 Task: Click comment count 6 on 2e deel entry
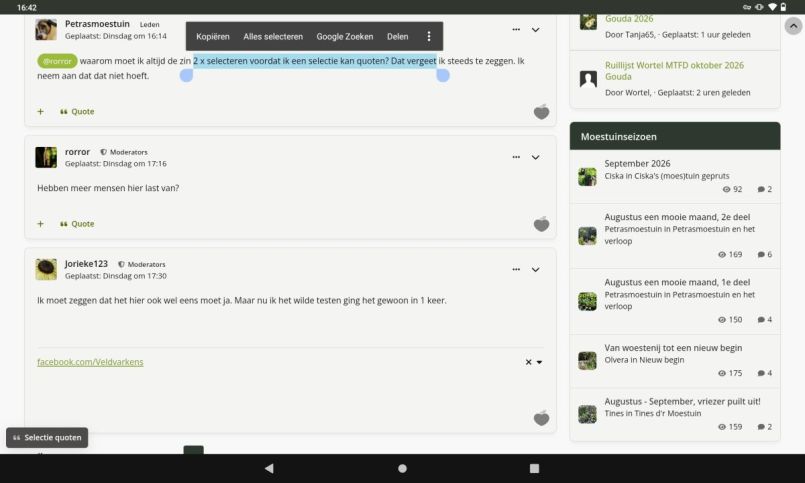pyautogui.click(x=764, y=255)
